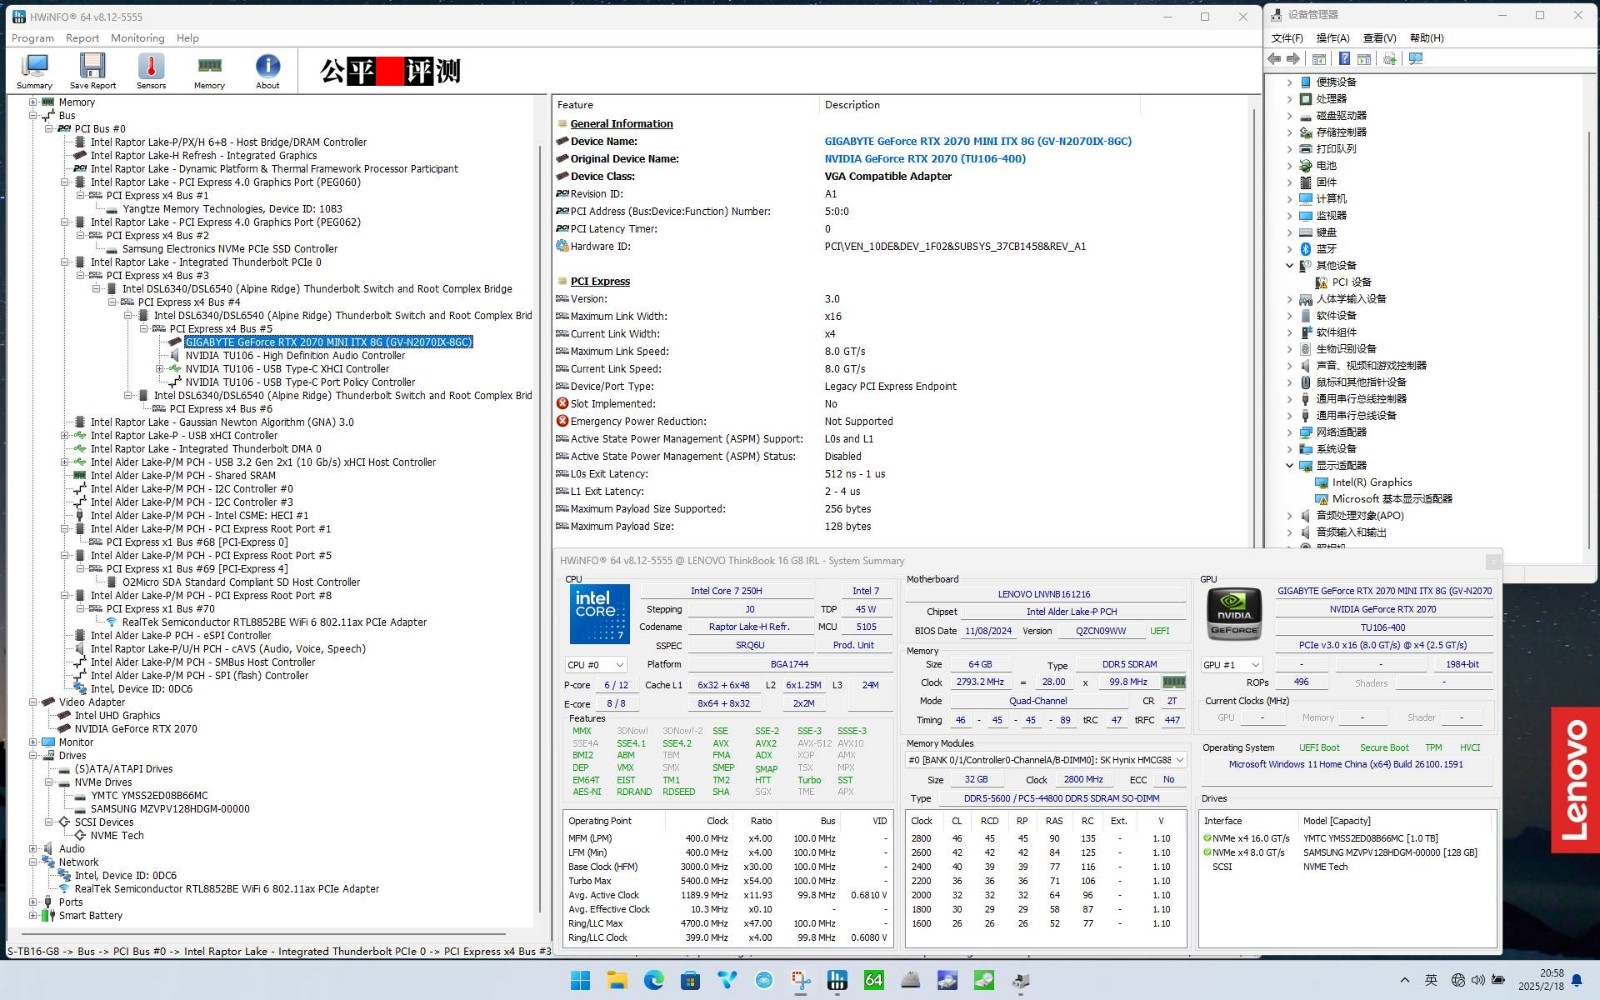Show hidden tray icons with the chevron
The width and height of the screenshot is (1600, 1000).
pyautogui.click(x=1405, y=980)
